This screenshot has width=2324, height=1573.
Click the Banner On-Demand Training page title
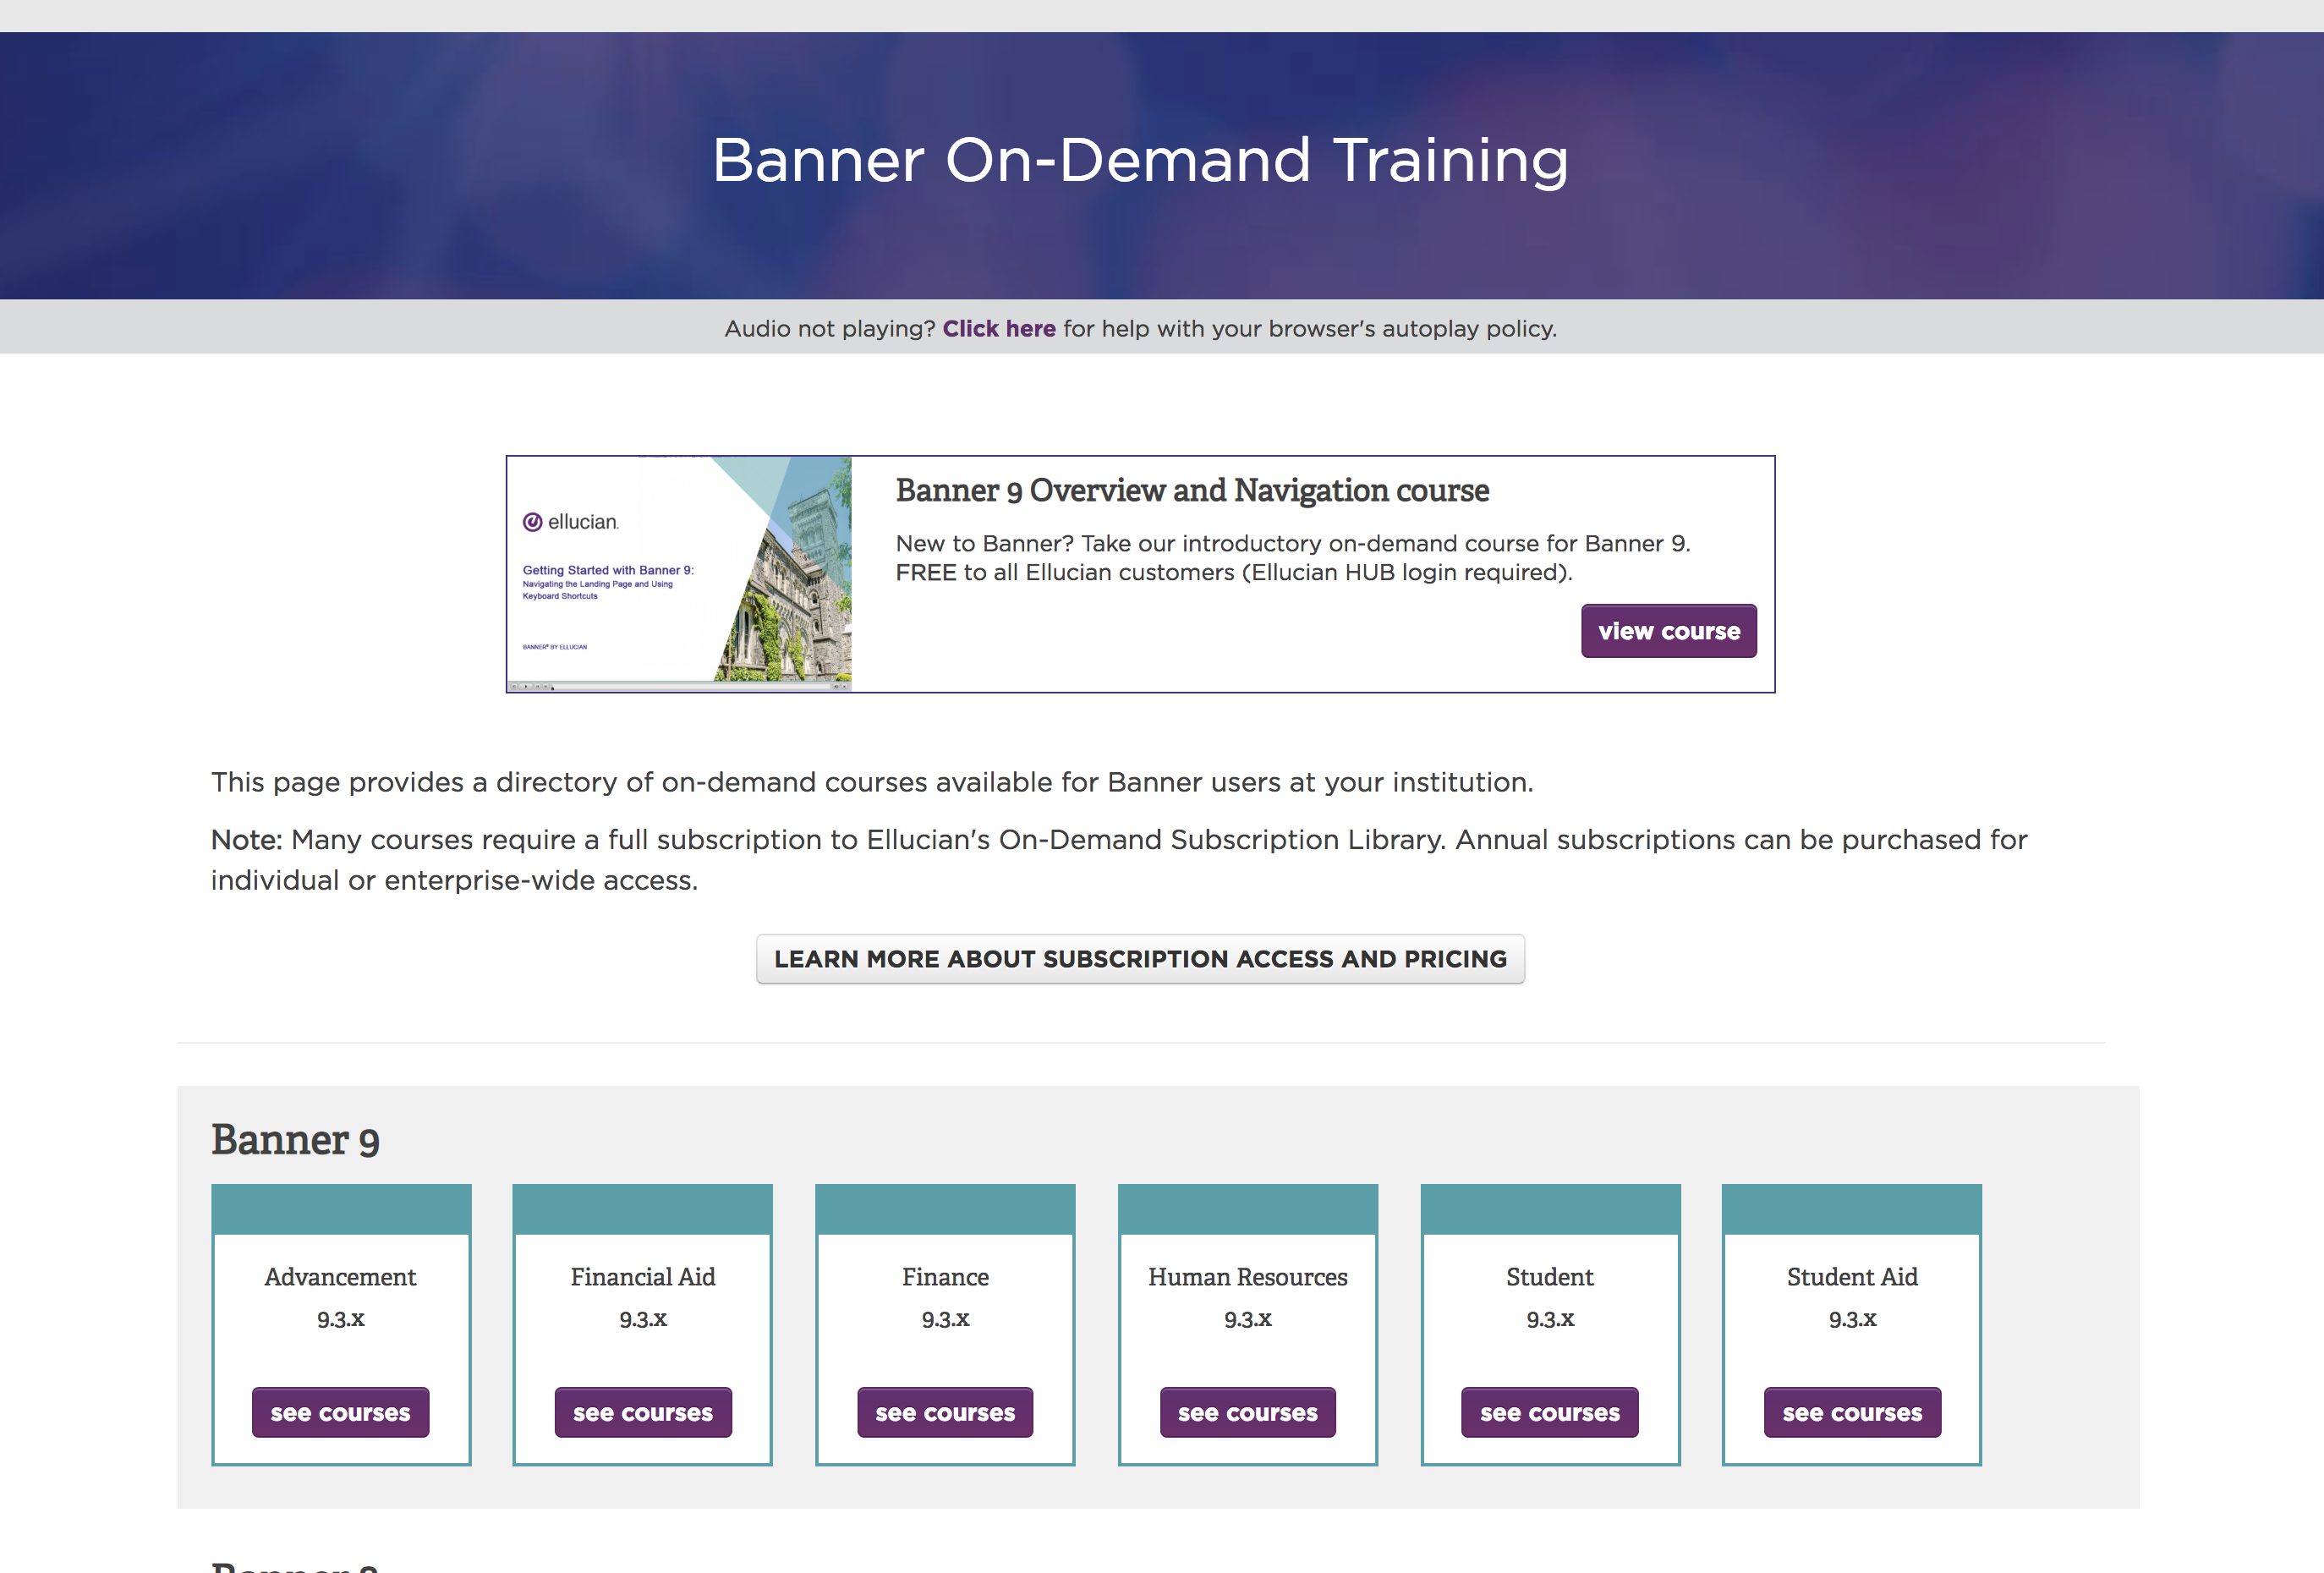point(1140,160)
